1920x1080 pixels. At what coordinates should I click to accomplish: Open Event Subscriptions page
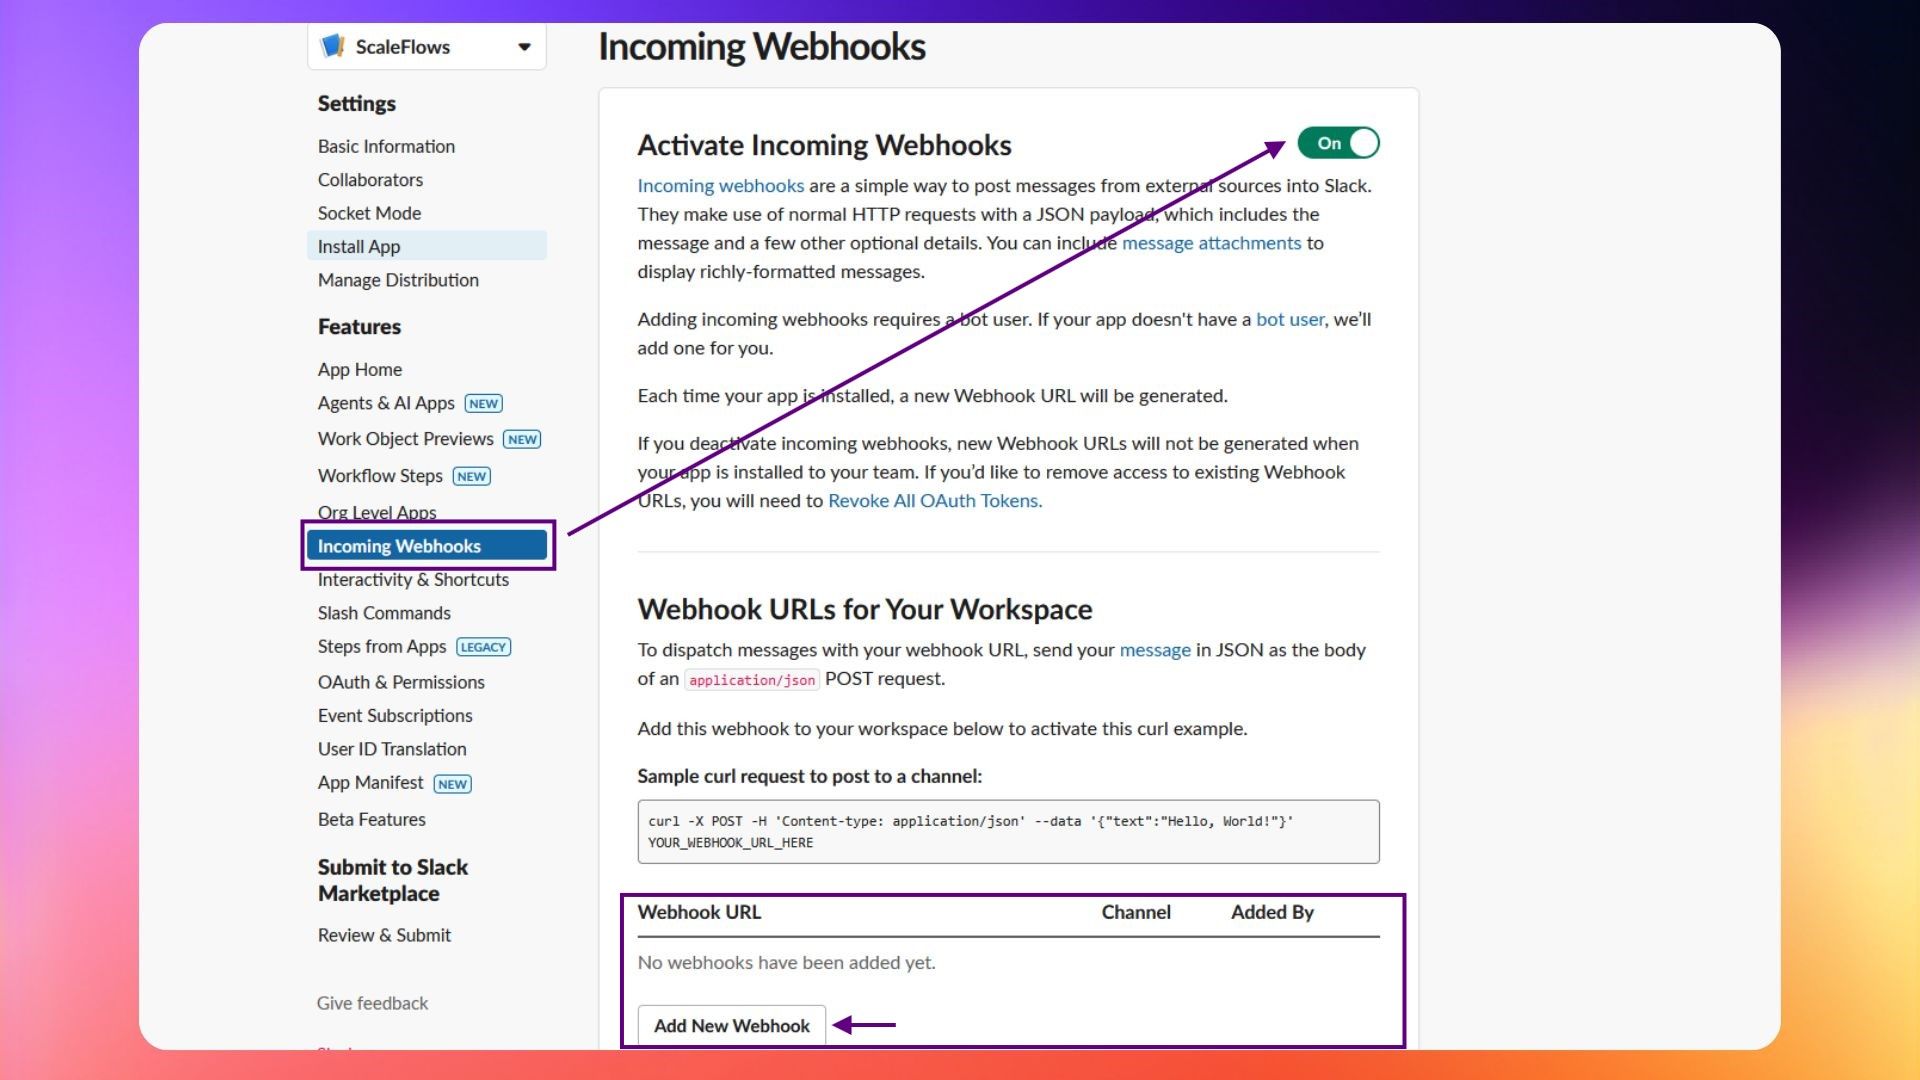pyautogui.click(x=395, y=716)
